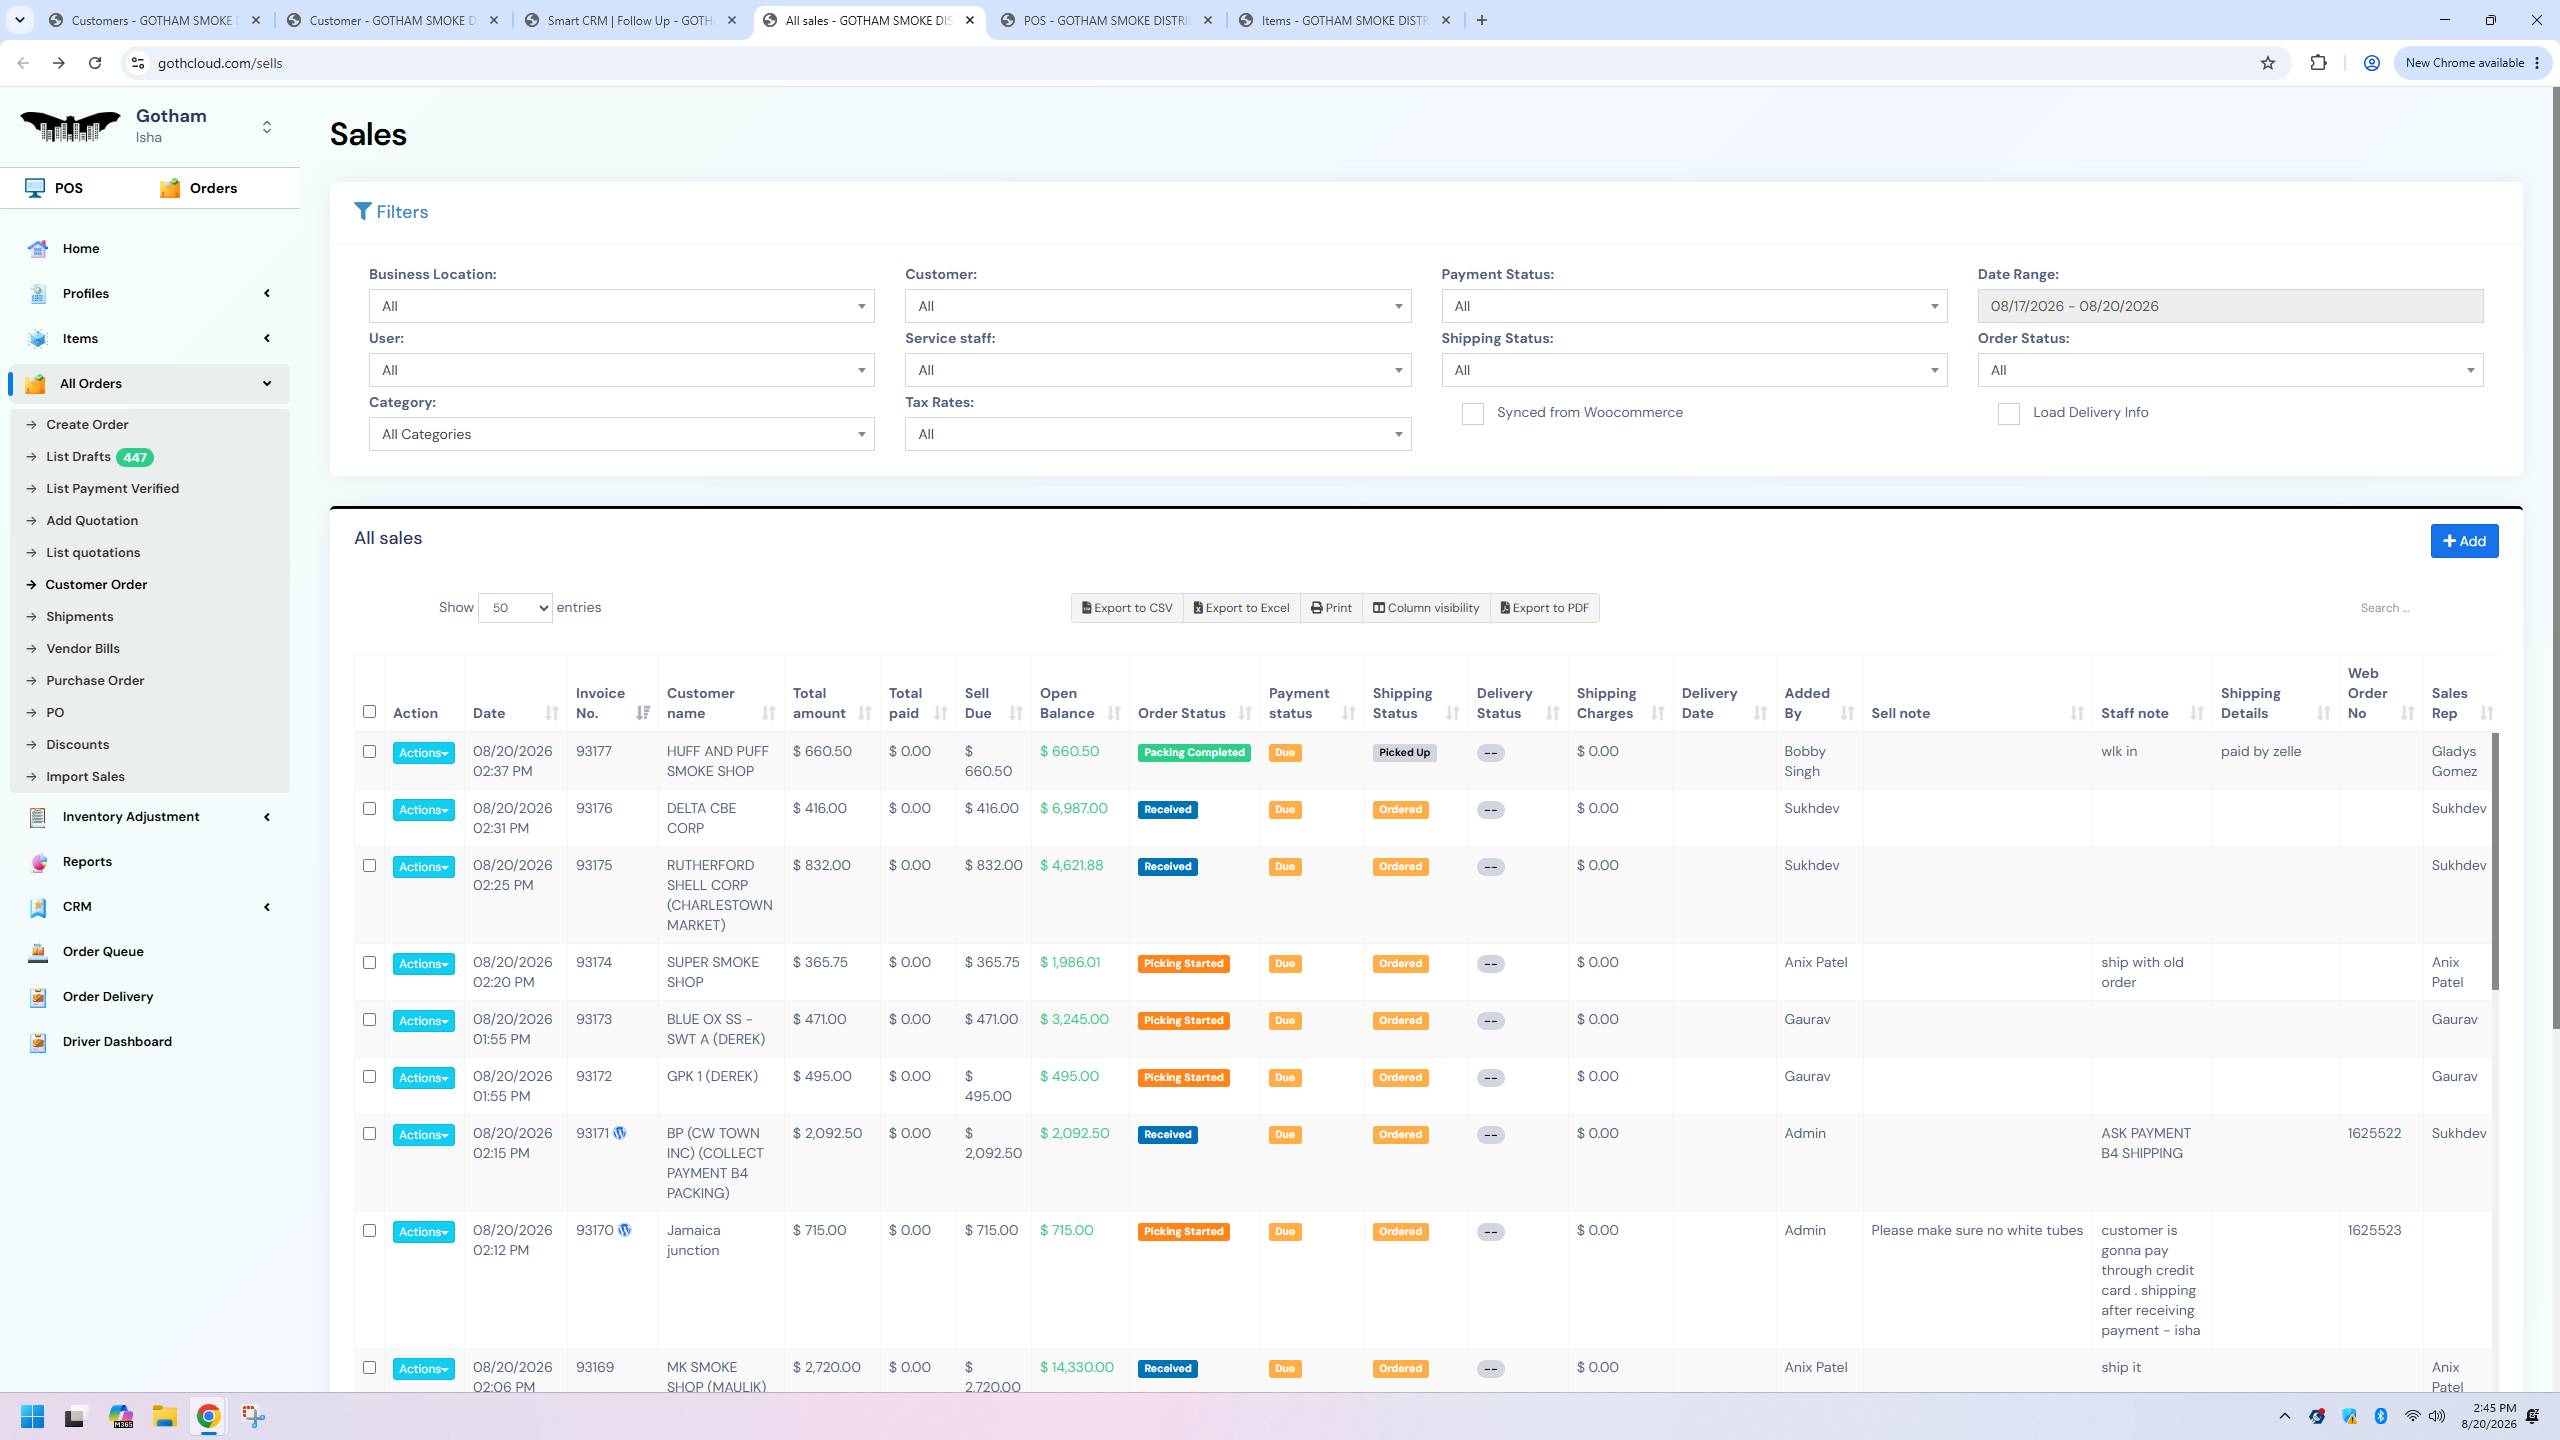
Task: Open the POS monitor icon
Action: [x=35, y=188]
